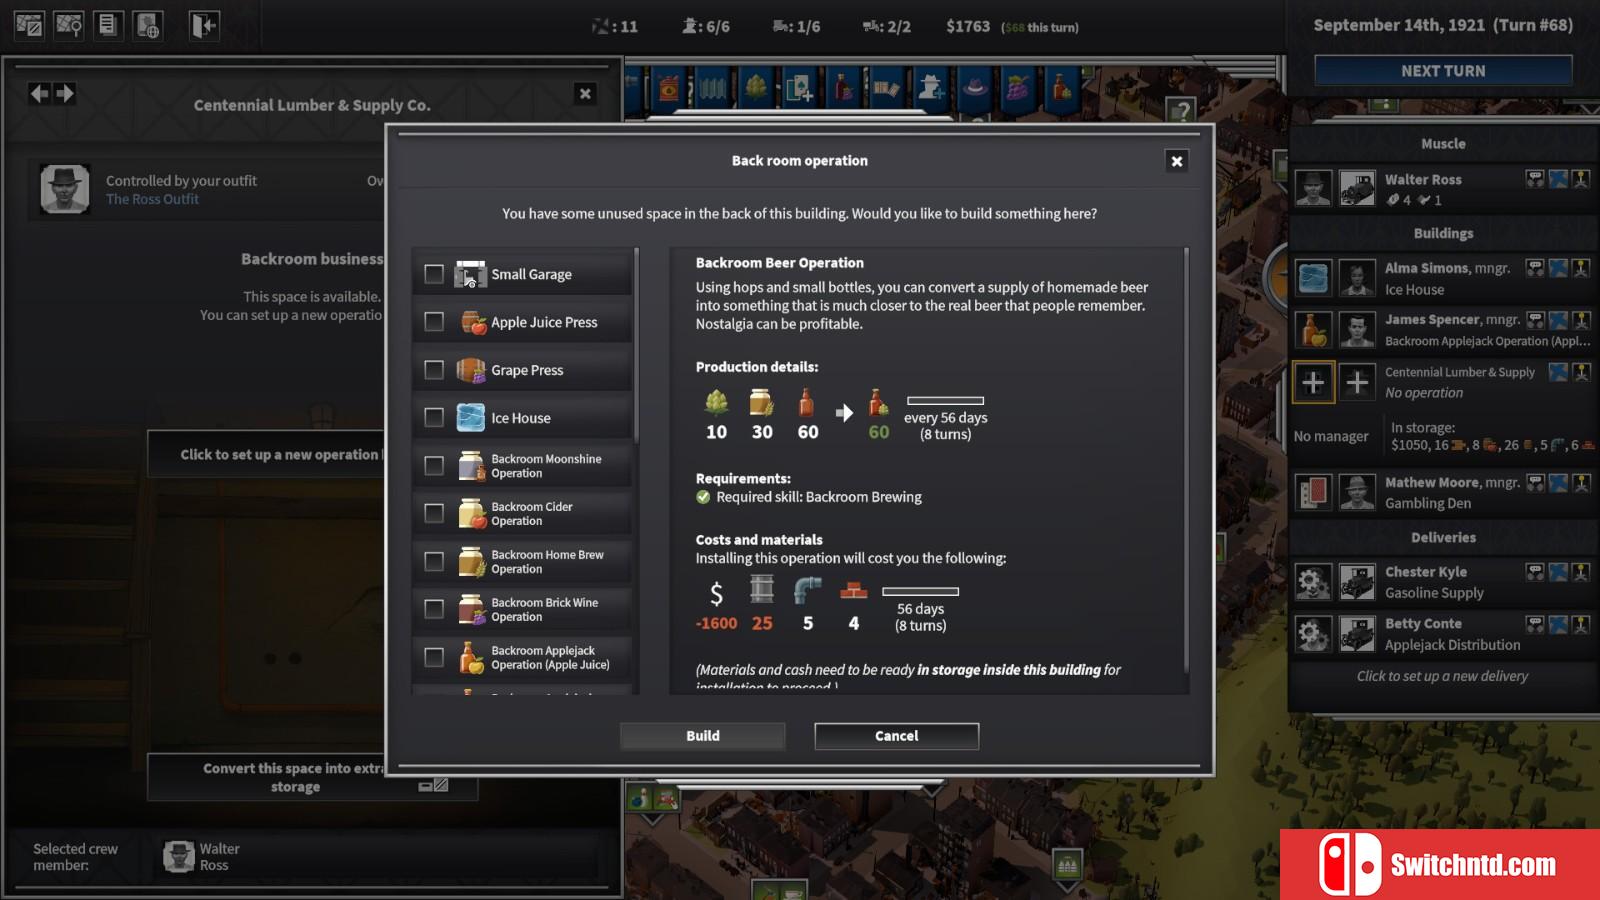The image size is (1600, 900).
Task: Click the September 14th, 1921 date text
Action: point(1399,25)
